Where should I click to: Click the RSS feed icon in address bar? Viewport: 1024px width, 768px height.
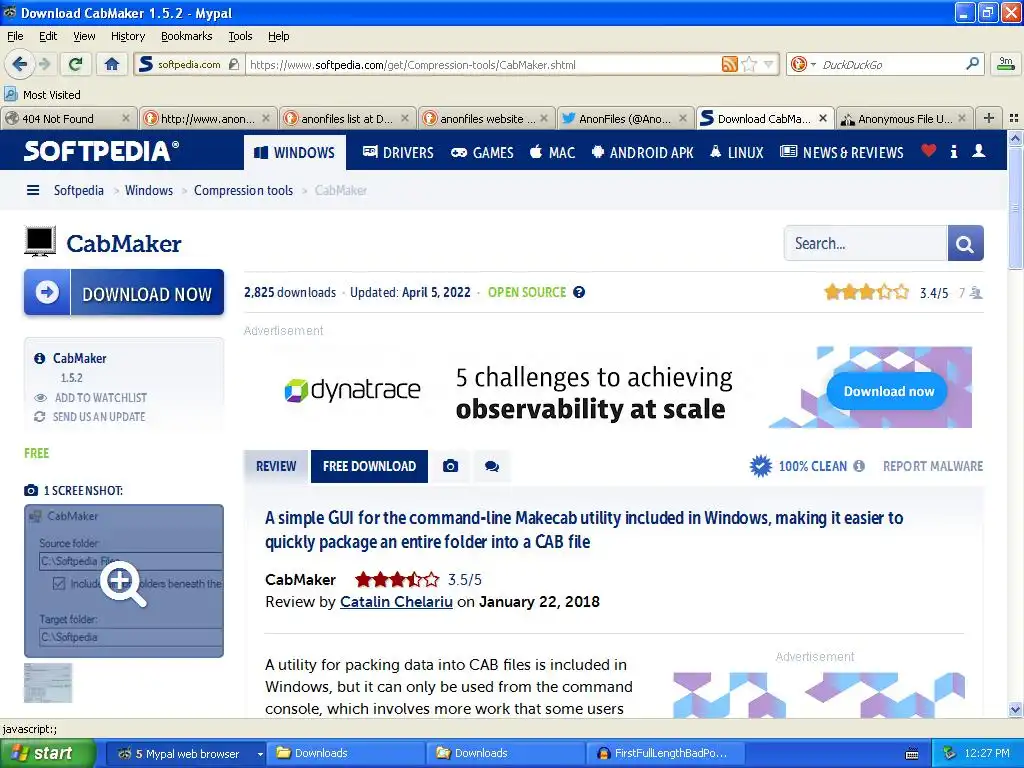tap(729, 64)
